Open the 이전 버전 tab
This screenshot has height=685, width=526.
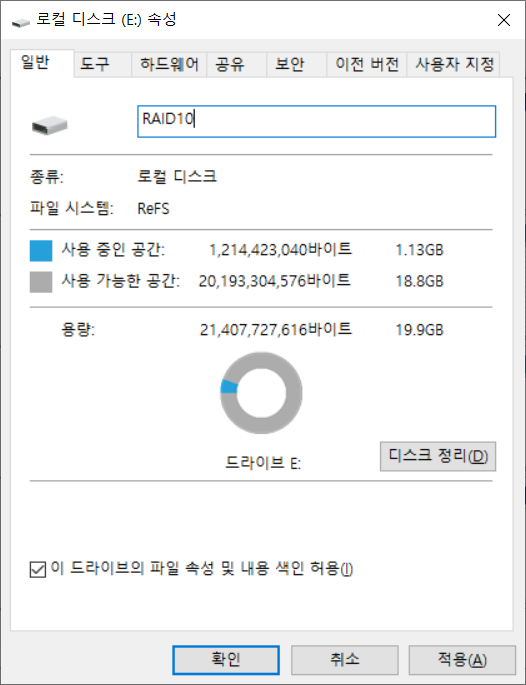[x=367, y=65]
